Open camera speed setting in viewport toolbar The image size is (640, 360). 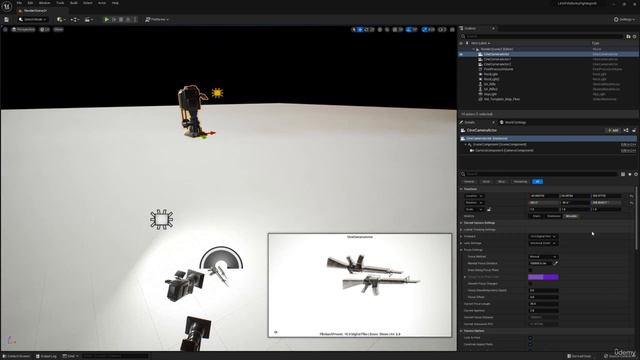(x=442, y=29)
